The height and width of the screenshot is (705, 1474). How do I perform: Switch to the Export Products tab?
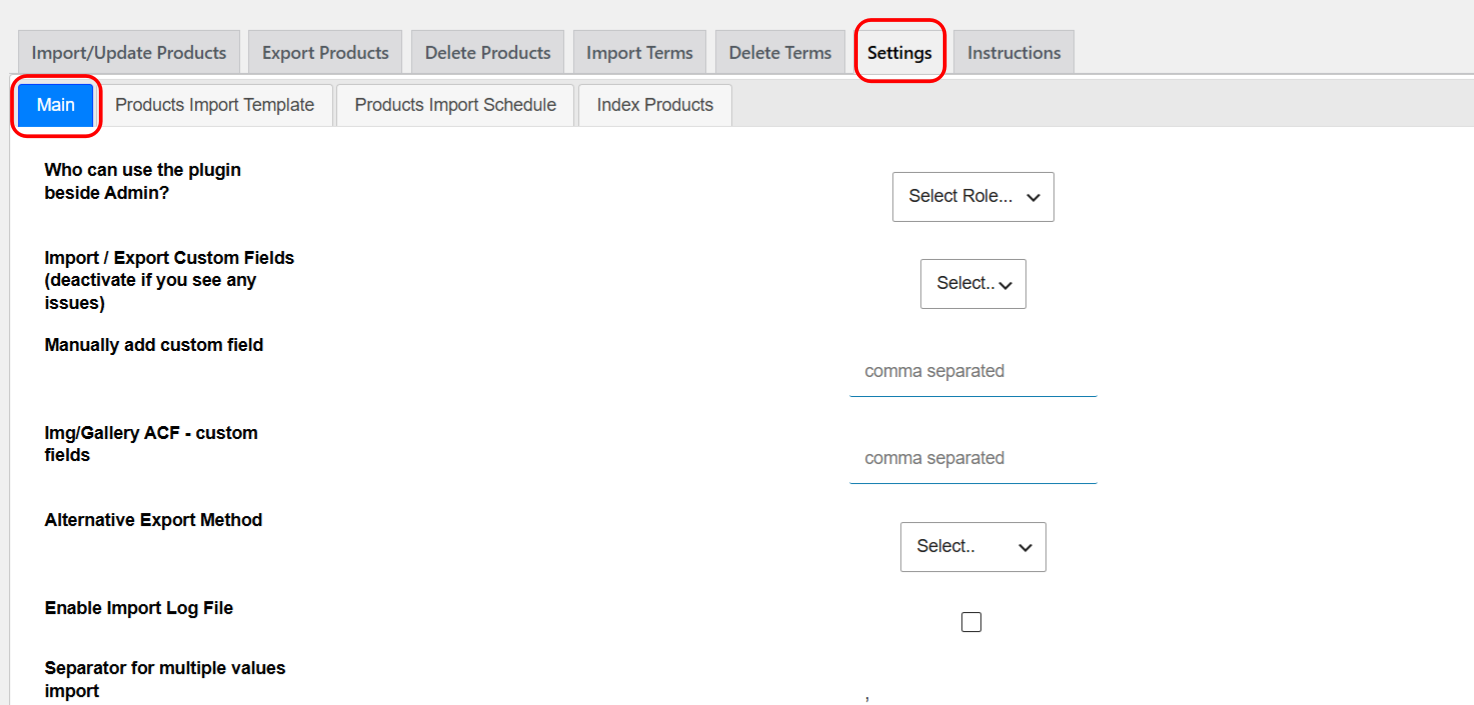tap(325, 52)
